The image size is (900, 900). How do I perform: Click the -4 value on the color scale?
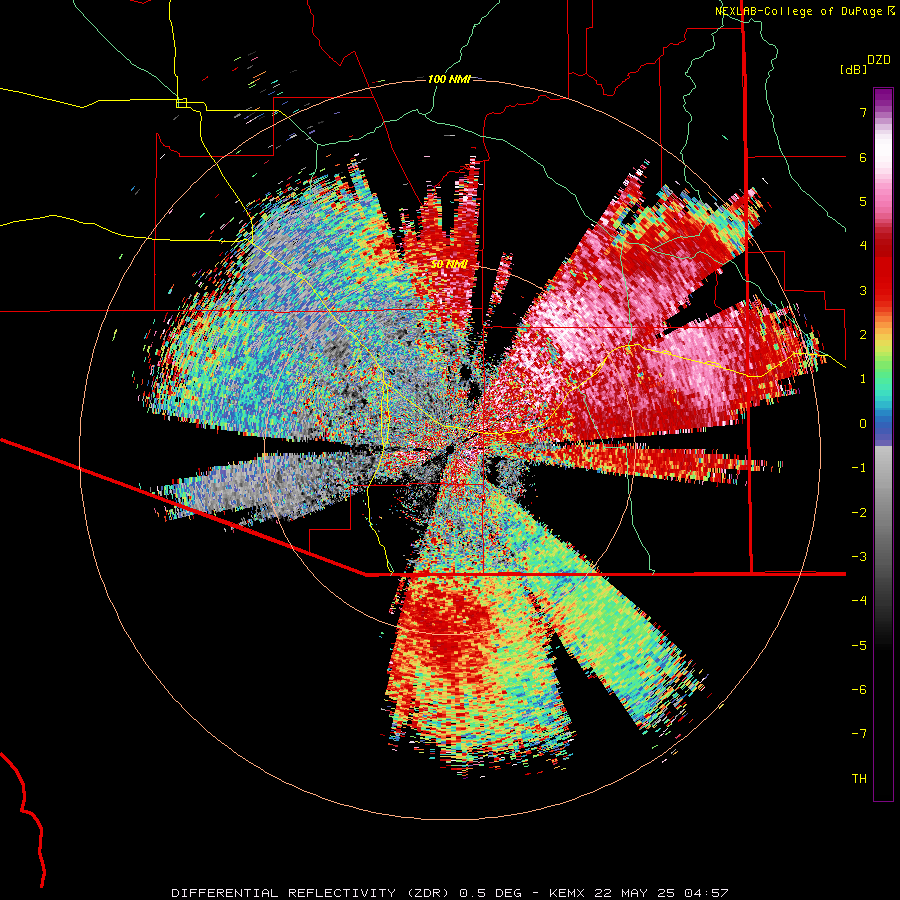tap(859, 600)
